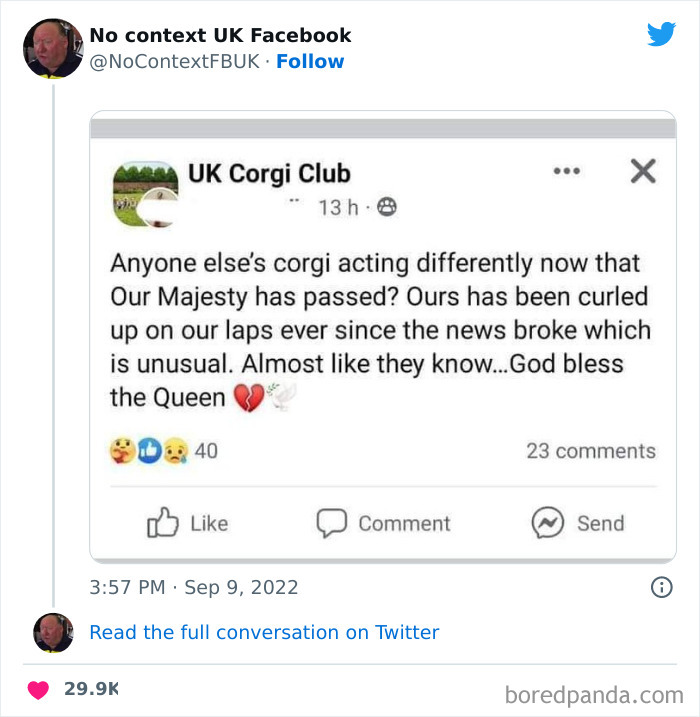Click the public audience globe icon
Image resolution: width=700 pixels, height=717 pixels.
coord(386,207)
